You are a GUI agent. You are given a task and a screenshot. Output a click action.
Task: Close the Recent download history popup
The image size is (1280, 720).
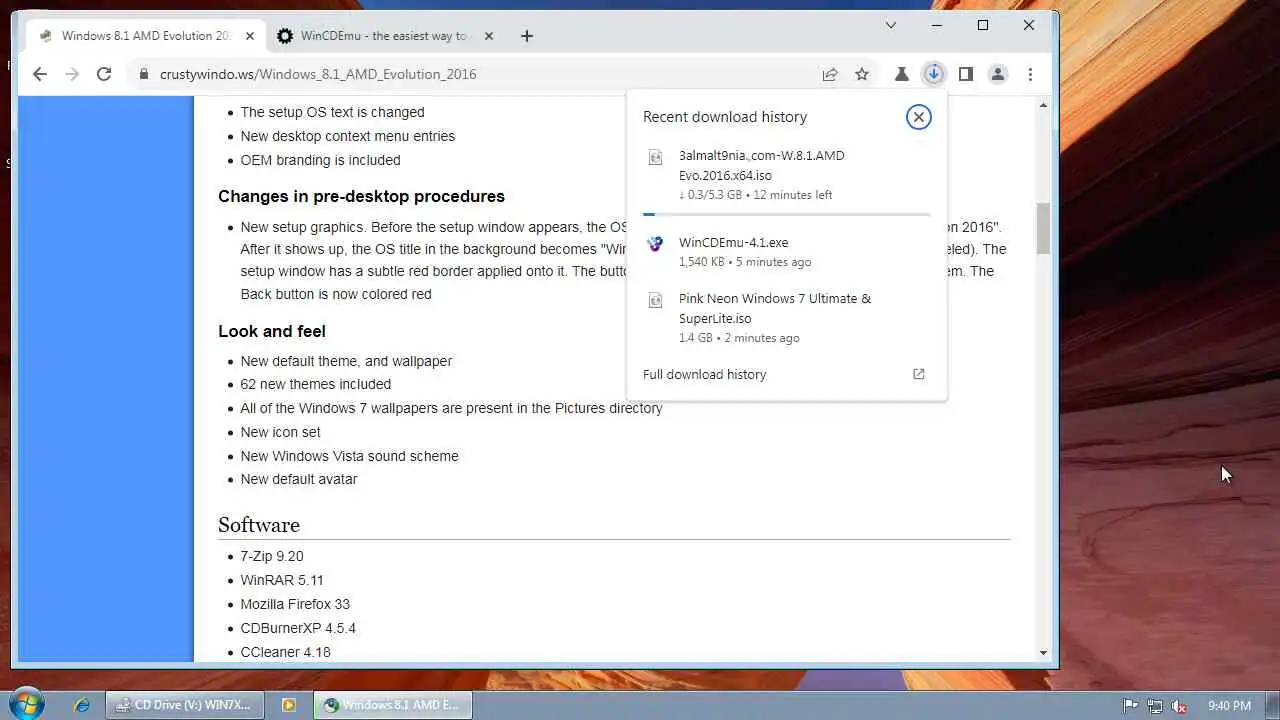coord(918,117)
